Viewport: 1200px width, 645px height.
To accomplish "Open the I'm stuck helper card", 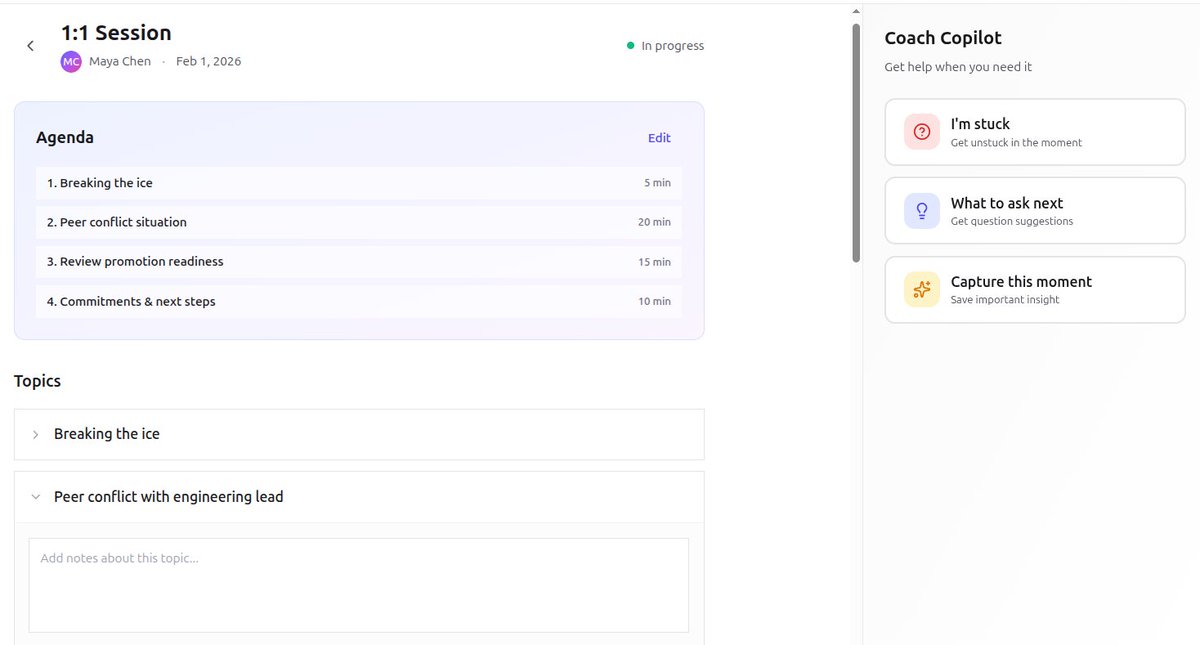I will 1035,132.
